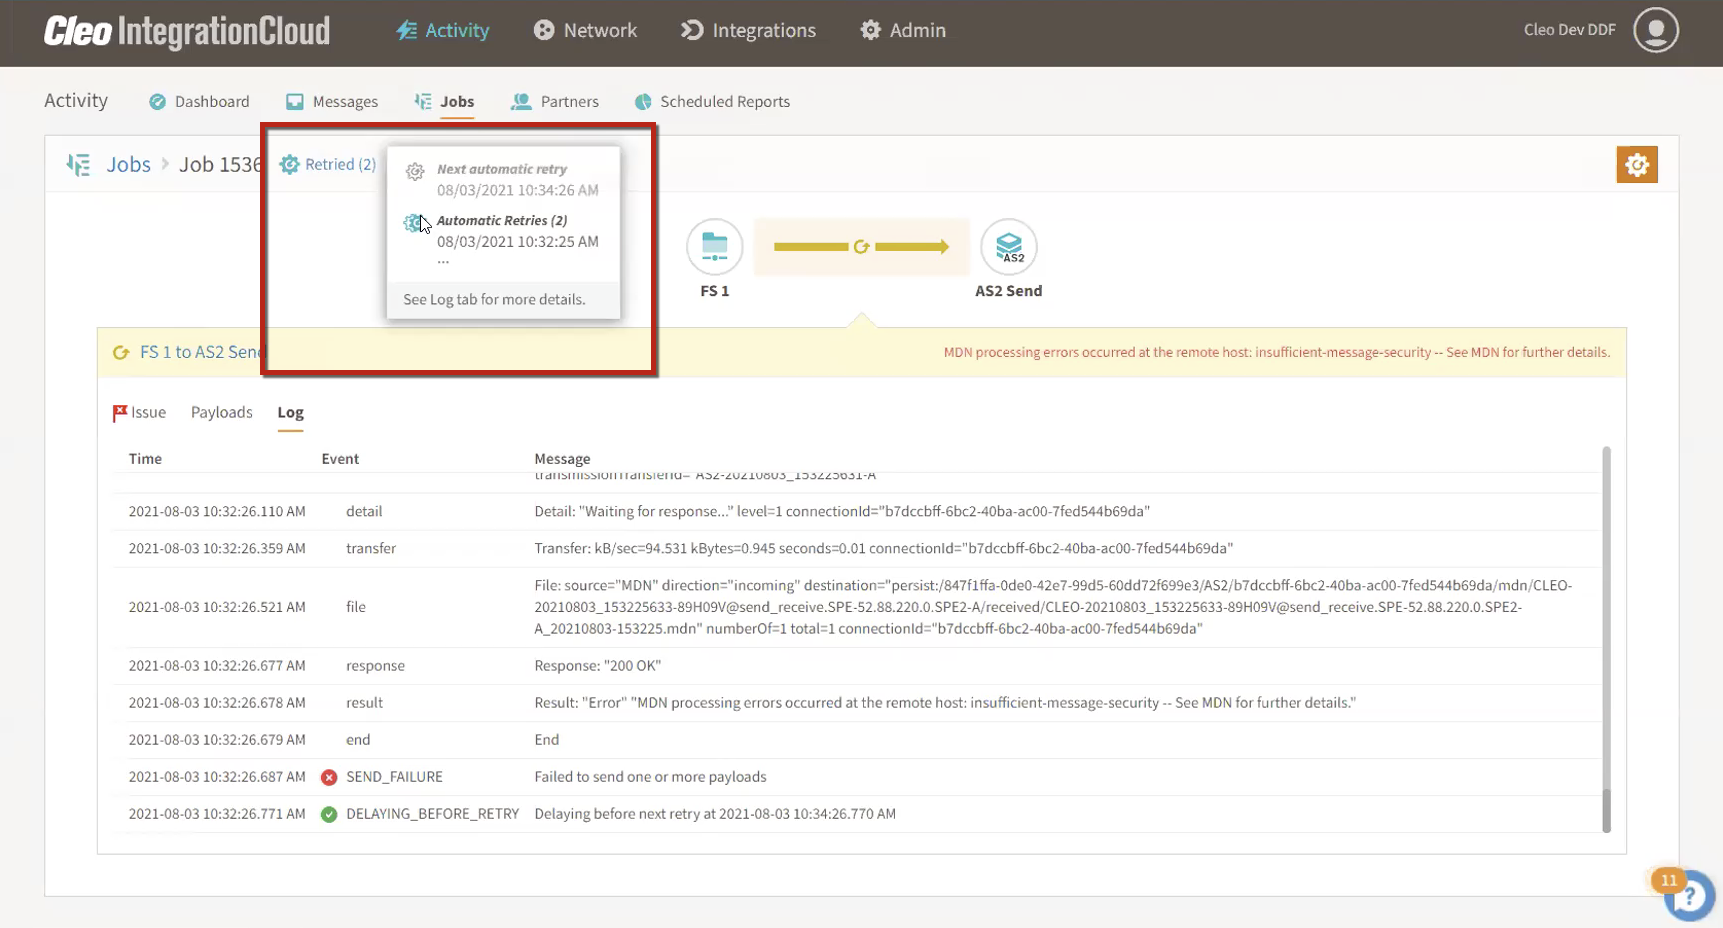Click the jobs tree icon in breadcrumb
Viewport: 1723px width, 928px height.
click(78, 164)
